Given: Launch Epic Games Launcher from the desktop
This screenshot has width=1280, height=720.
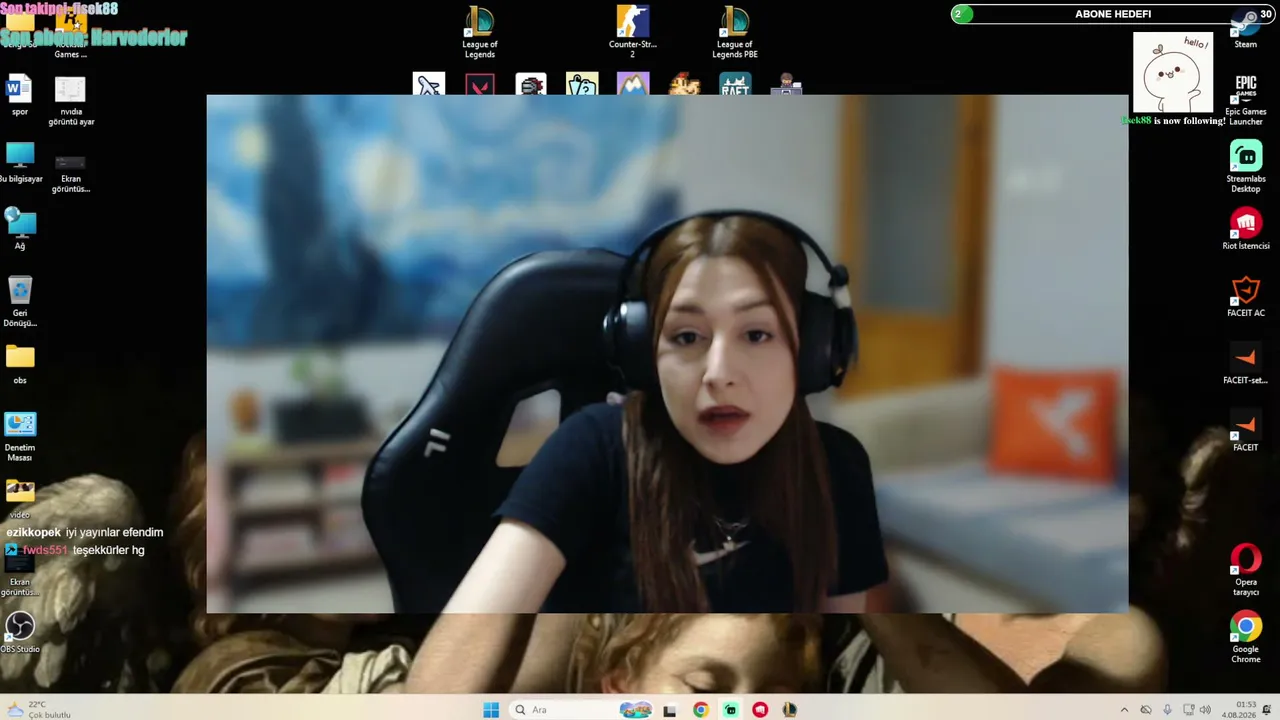Looking at the screenshot, I should click(1245, 98).
